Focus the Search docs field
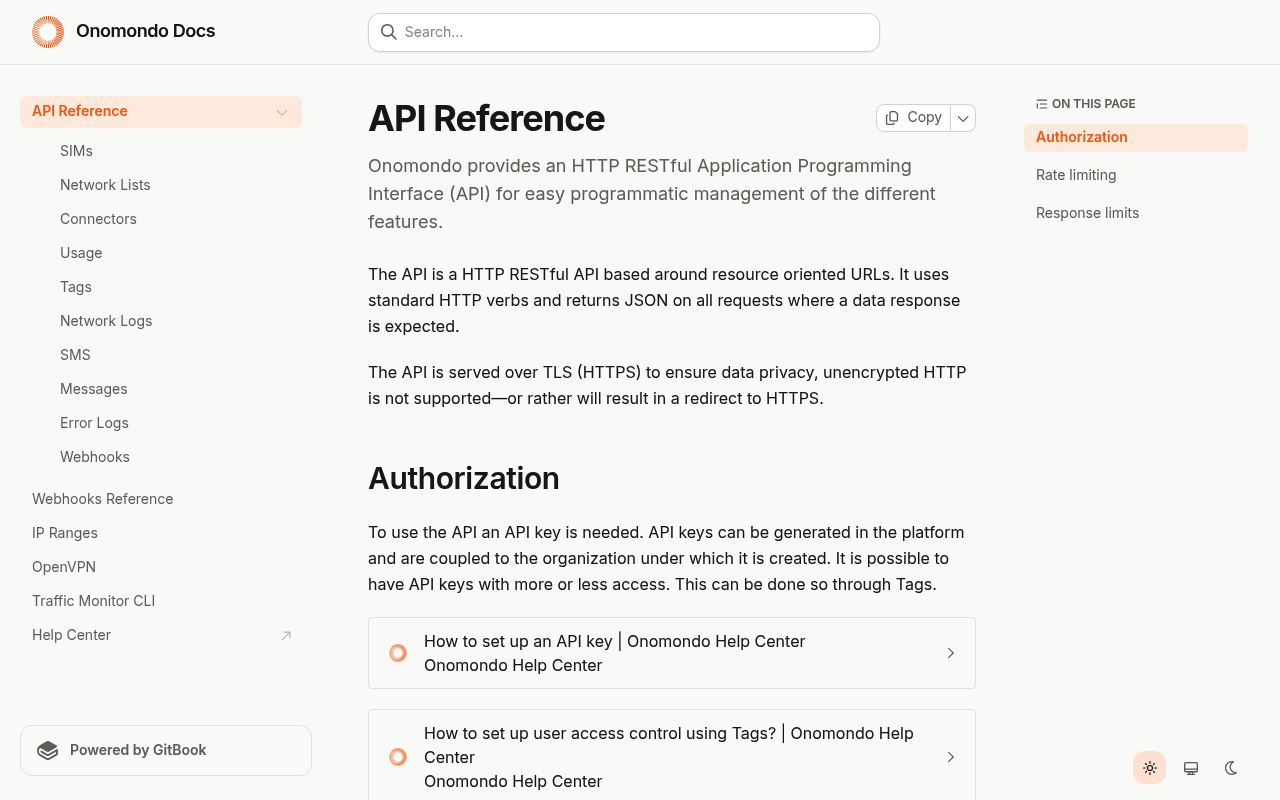The width and height of the screenshot is (1280, 800). coord(624,32)
